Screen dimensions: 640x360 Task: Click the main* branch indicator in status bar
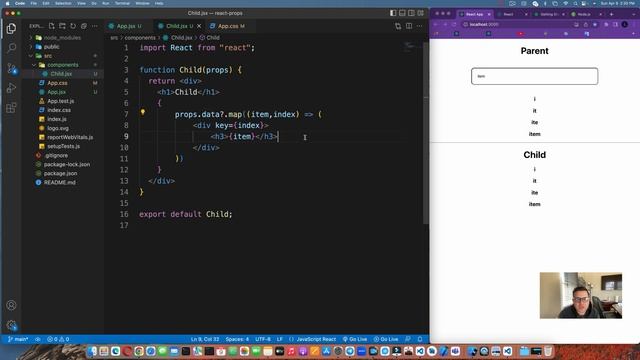[18, 339]
